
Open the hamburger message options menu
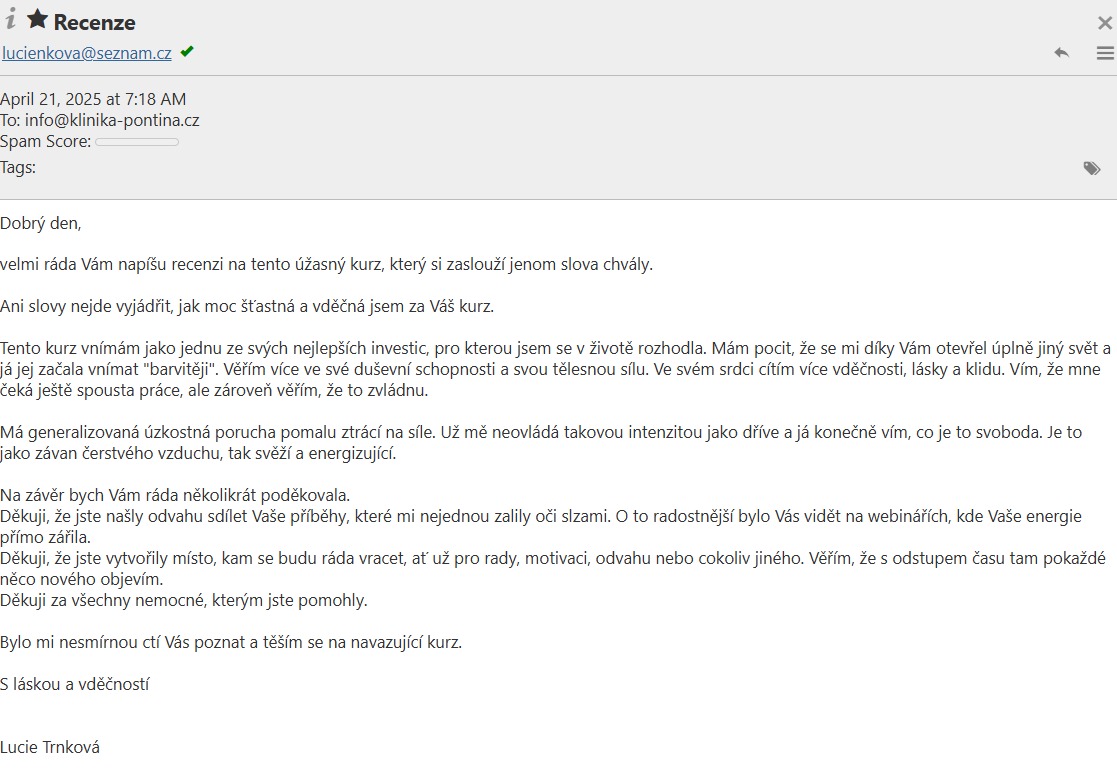click(x=1105, y=53)
